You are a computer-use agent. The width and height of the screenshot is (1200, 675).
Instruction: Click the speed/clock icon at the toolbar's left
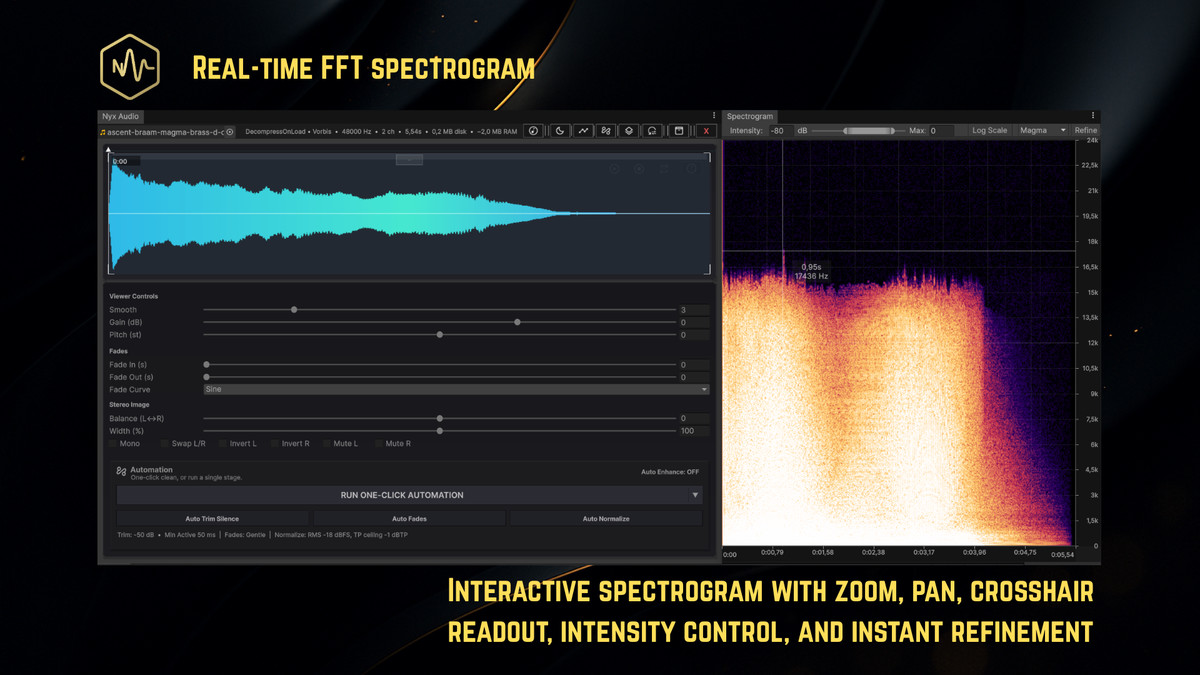tap(534, 131)
